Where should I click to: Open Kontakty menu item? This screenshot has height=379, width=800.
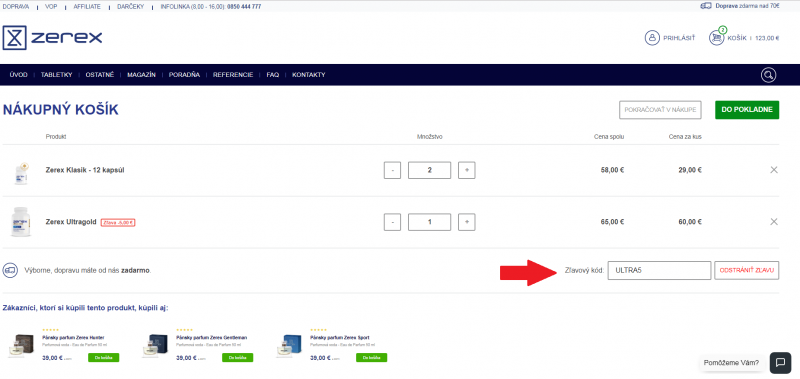point(309,75)
